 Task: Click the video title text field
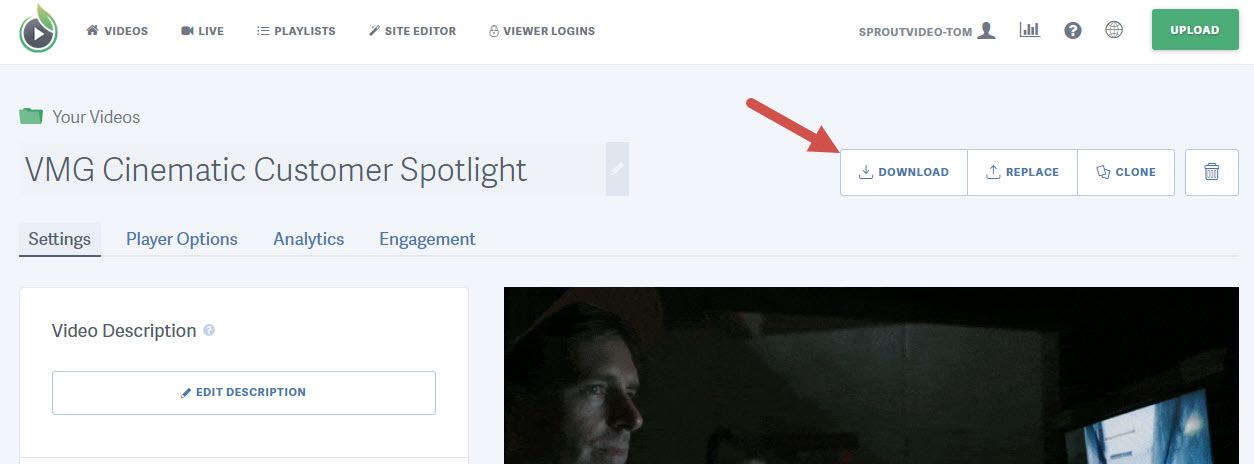(x=312, y=169)
